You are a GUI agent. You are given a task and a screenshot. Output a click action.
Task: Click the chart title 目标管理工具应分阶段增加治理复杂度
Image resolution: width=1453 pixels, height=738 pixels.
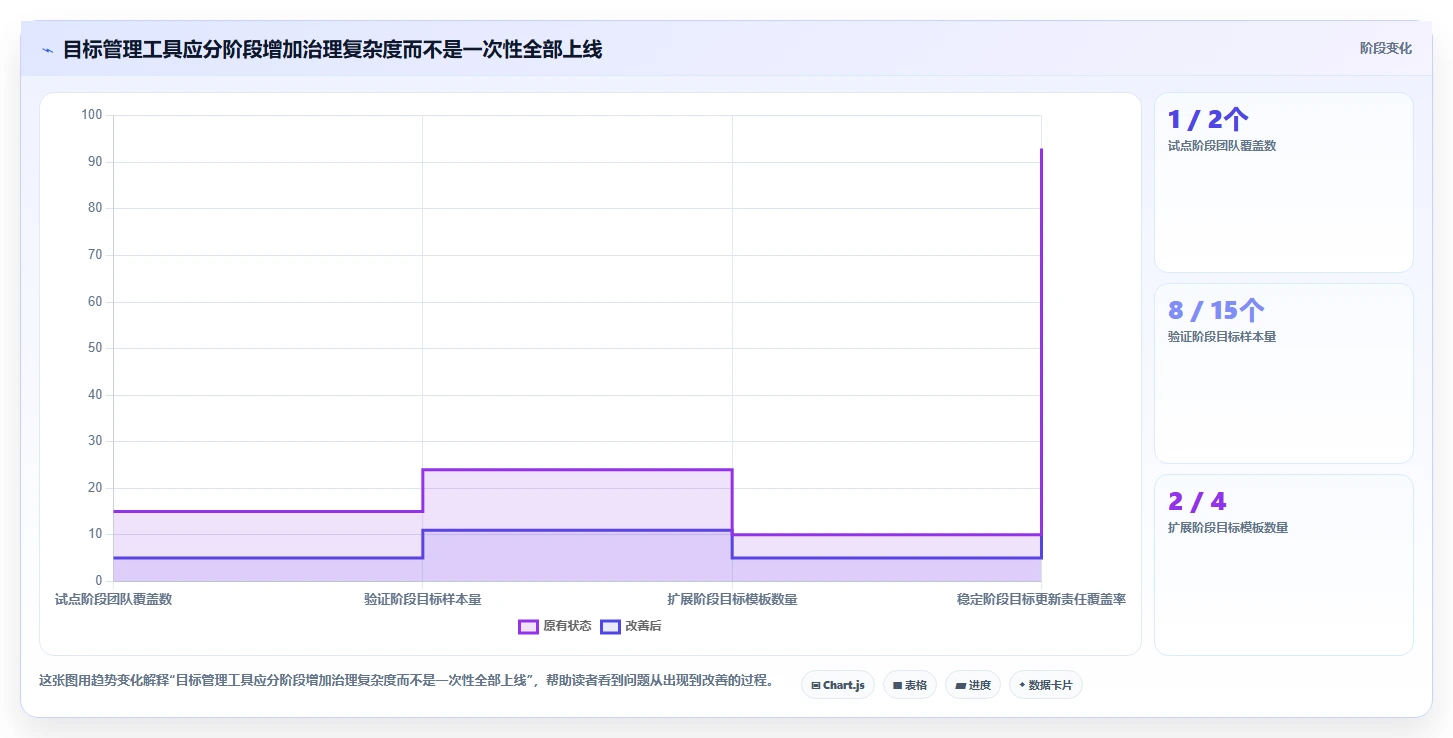(x=333, y=49)
